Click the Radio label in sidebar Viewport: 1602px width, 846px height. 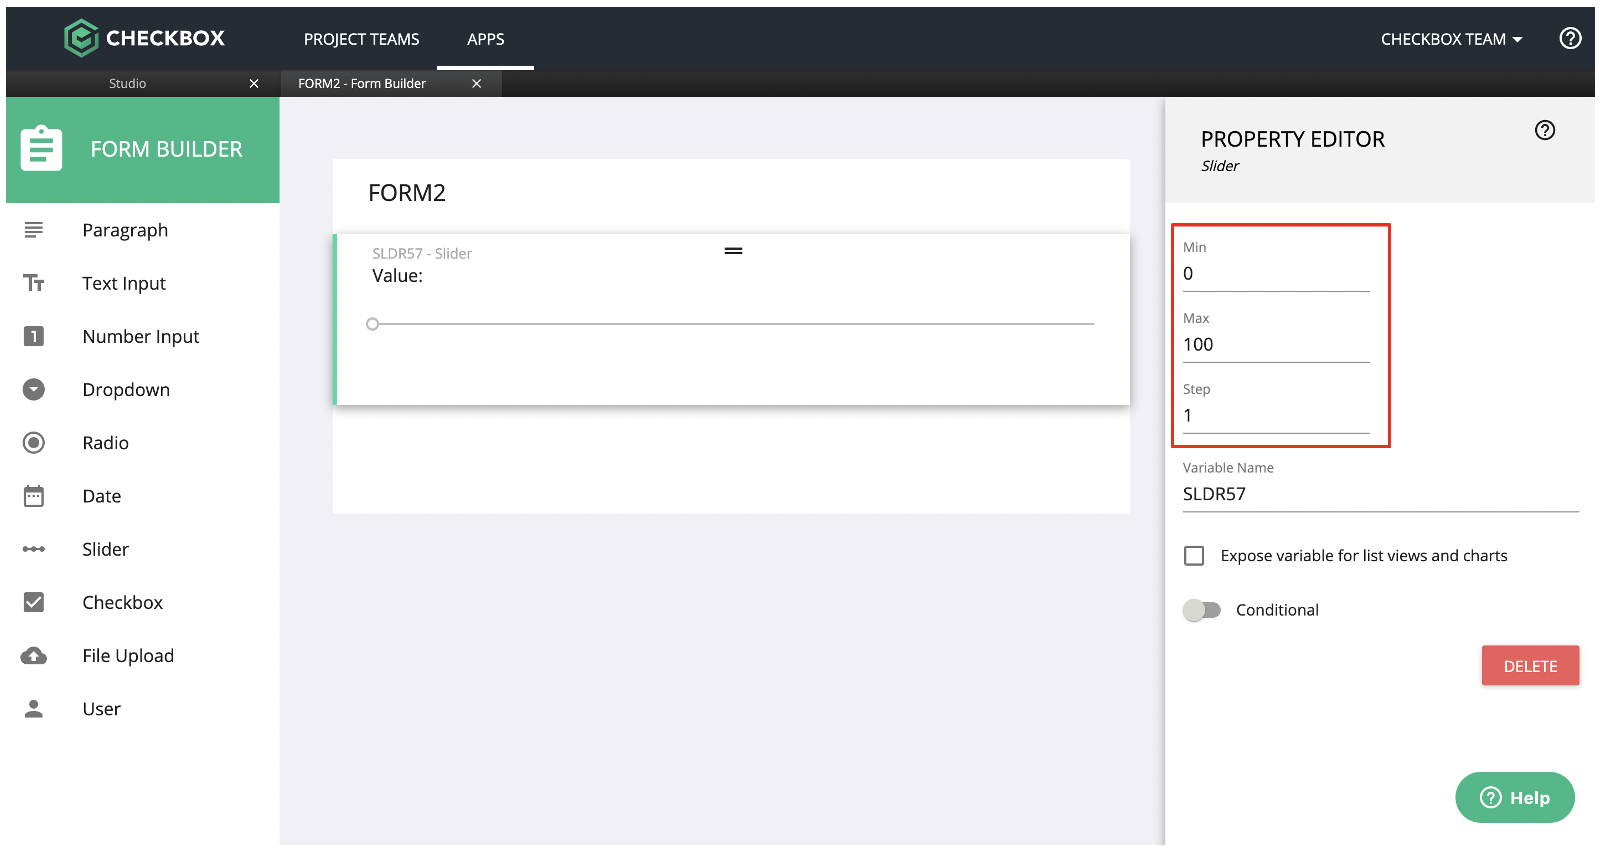click(x=106, y=443)
